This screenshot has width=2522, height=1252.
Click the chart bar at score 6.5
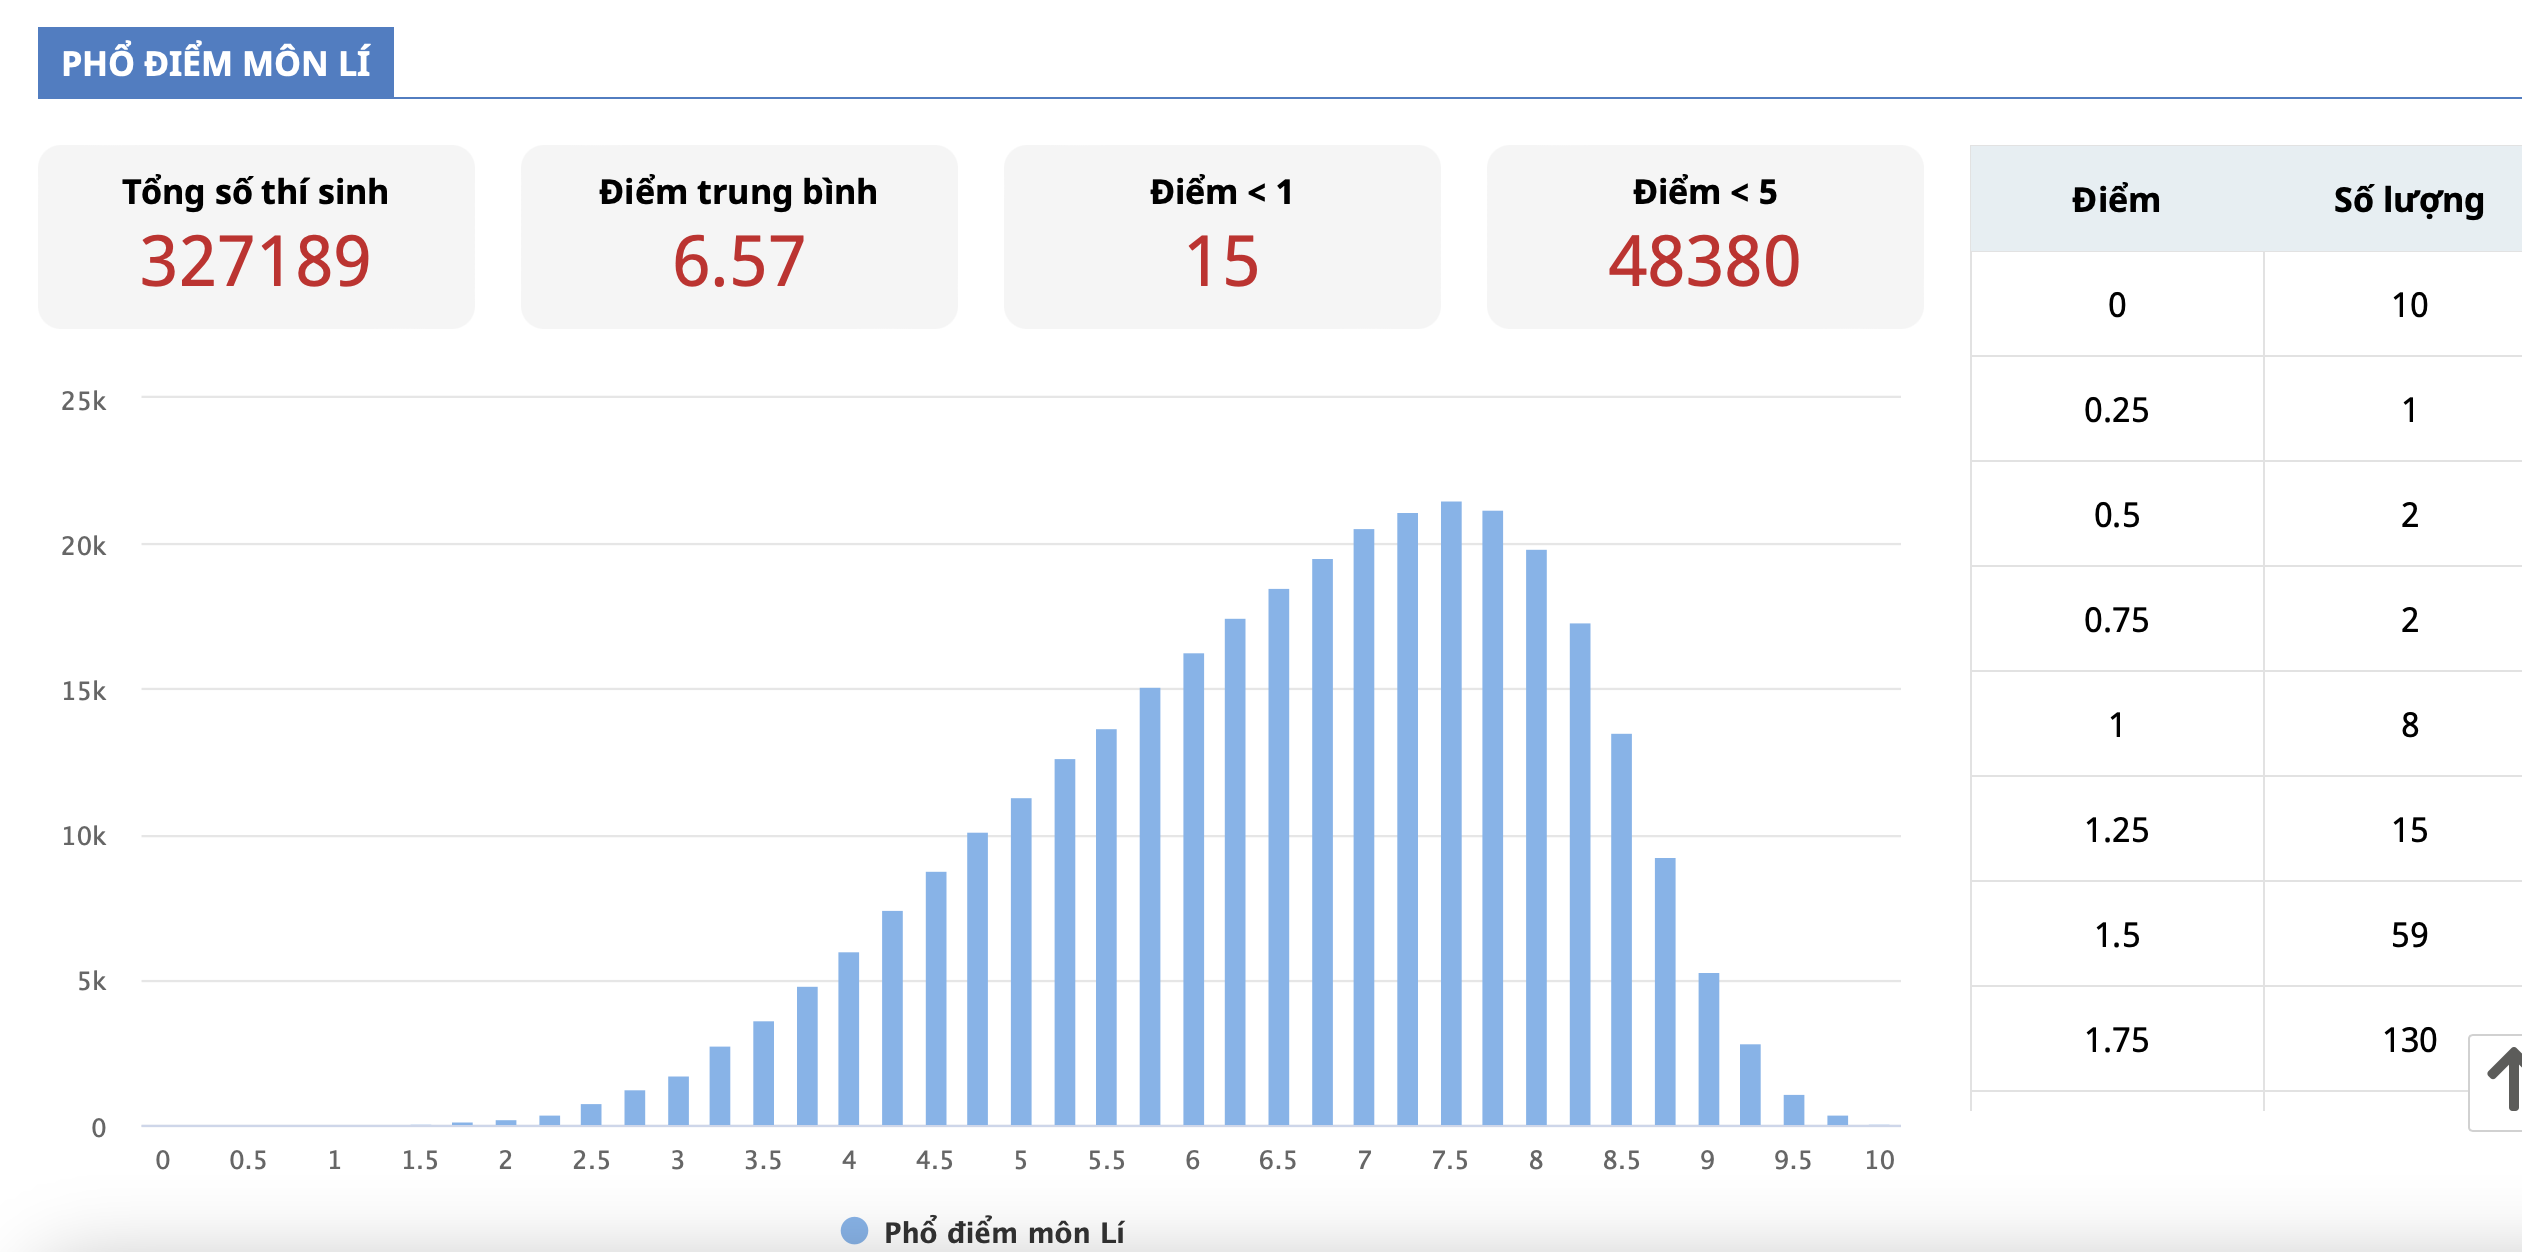click(1278, 857)
